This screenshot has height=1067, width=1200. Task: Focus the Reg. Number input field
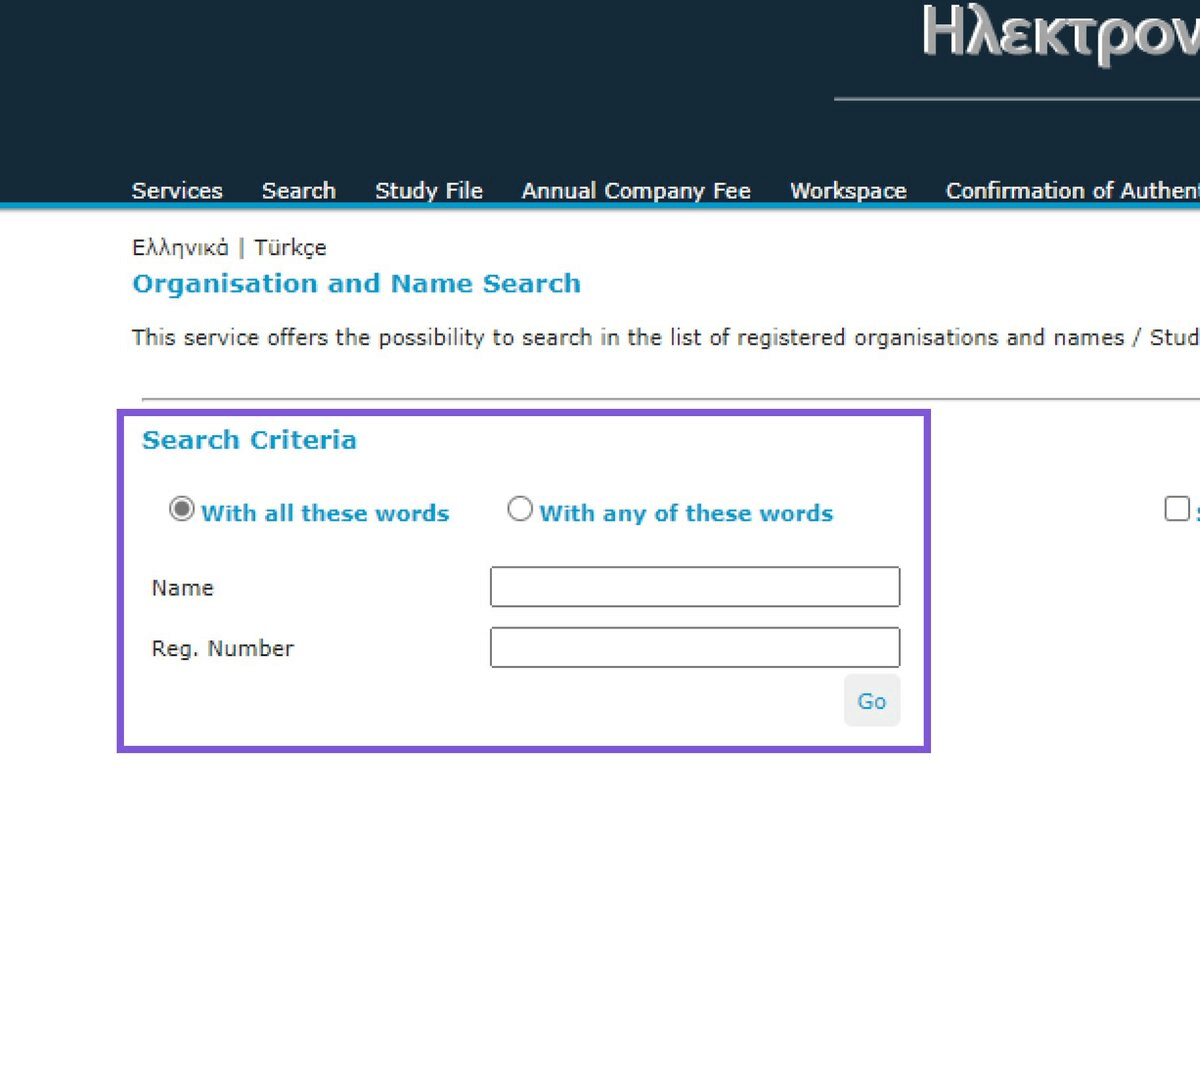(x=695, y=647)
